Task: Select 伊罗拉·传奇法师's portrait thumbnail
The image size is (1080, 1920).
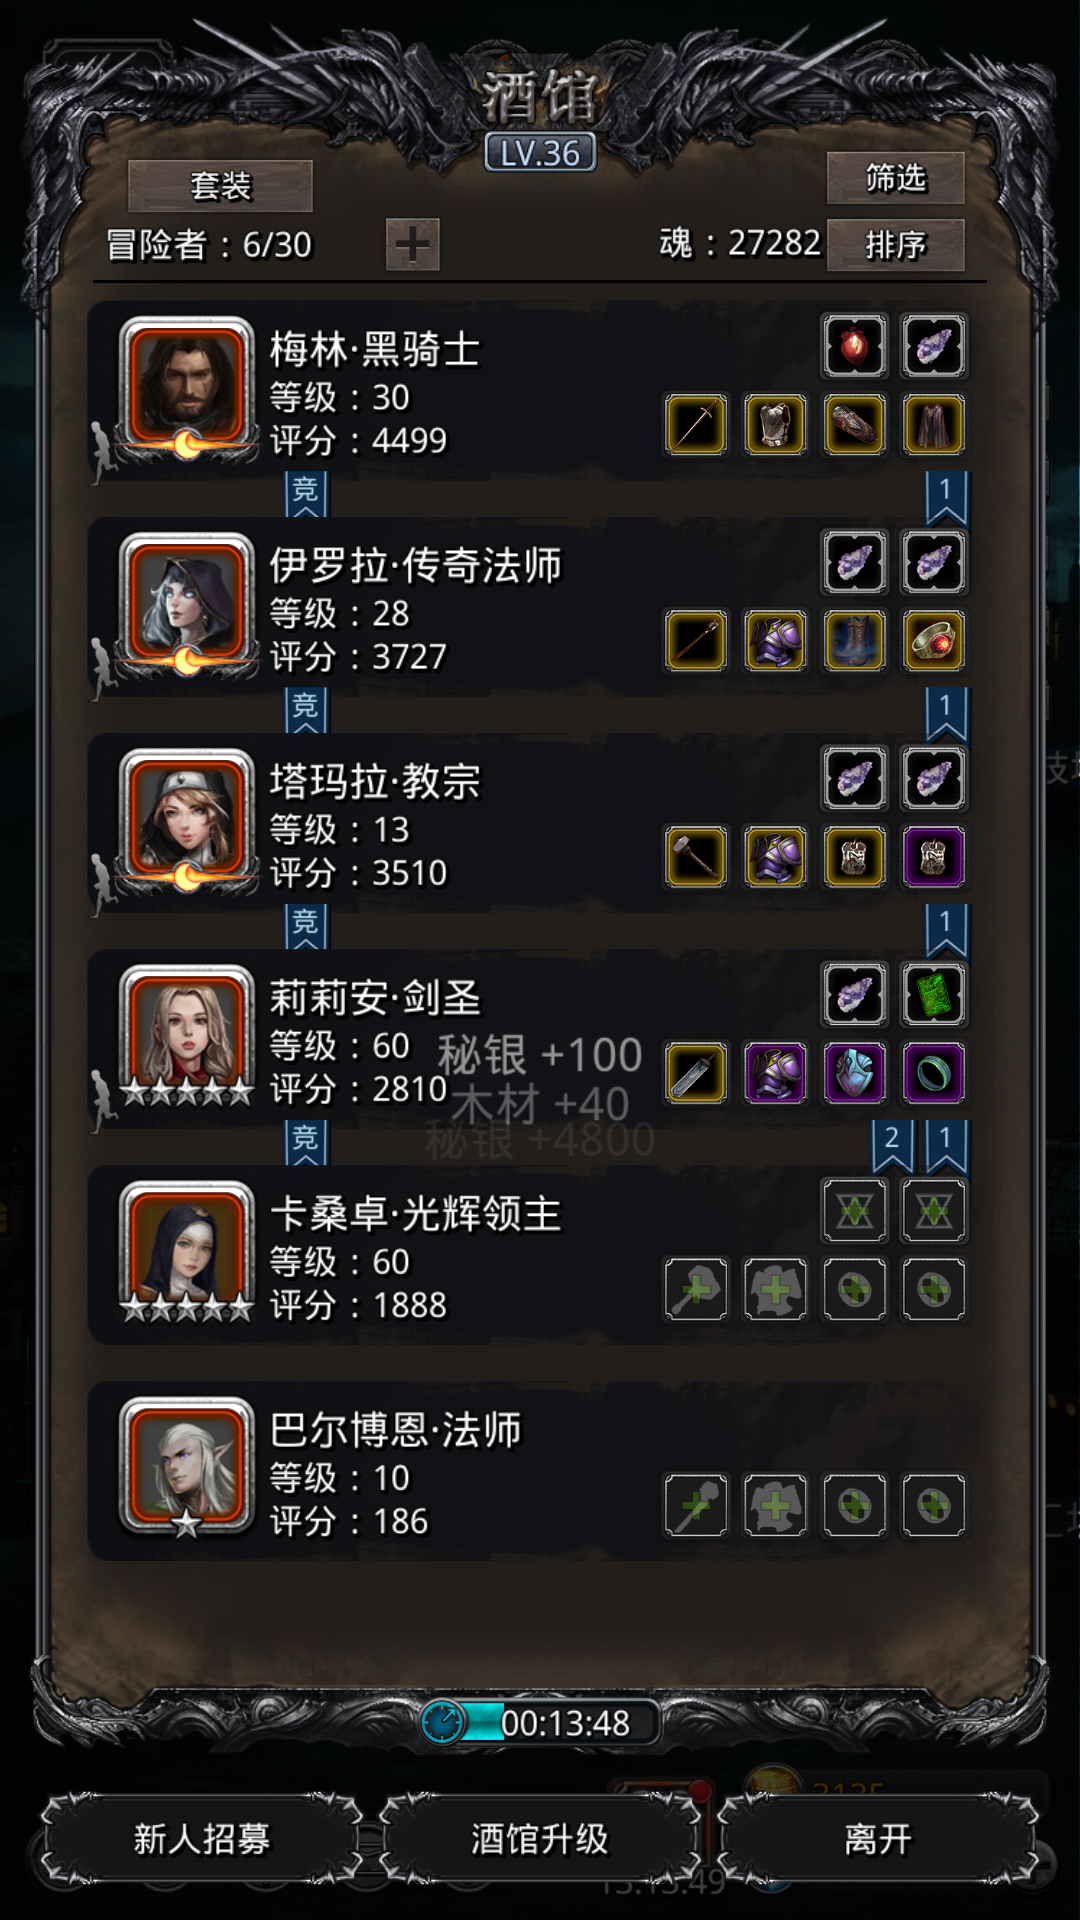Action: [x=187, y=603]
